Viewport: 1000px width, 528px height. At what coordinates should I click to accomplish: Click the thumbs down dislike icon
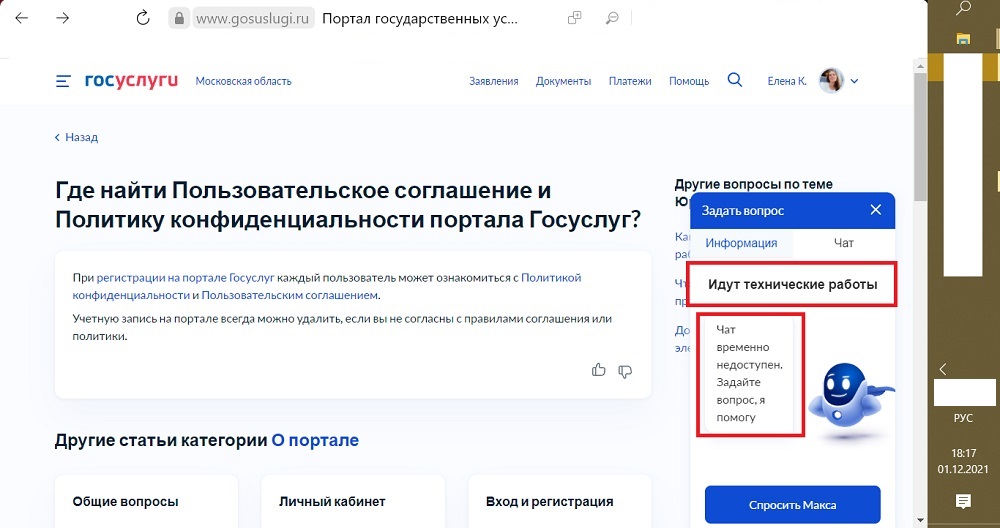626,370
